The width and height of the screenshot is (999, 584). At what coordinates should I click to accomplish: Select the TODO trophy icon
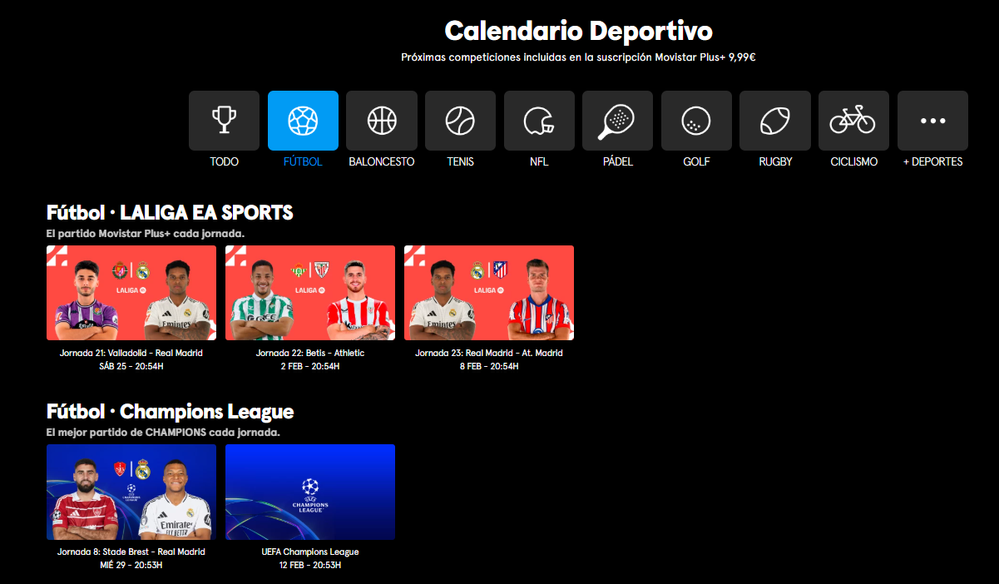coord(224,121)
